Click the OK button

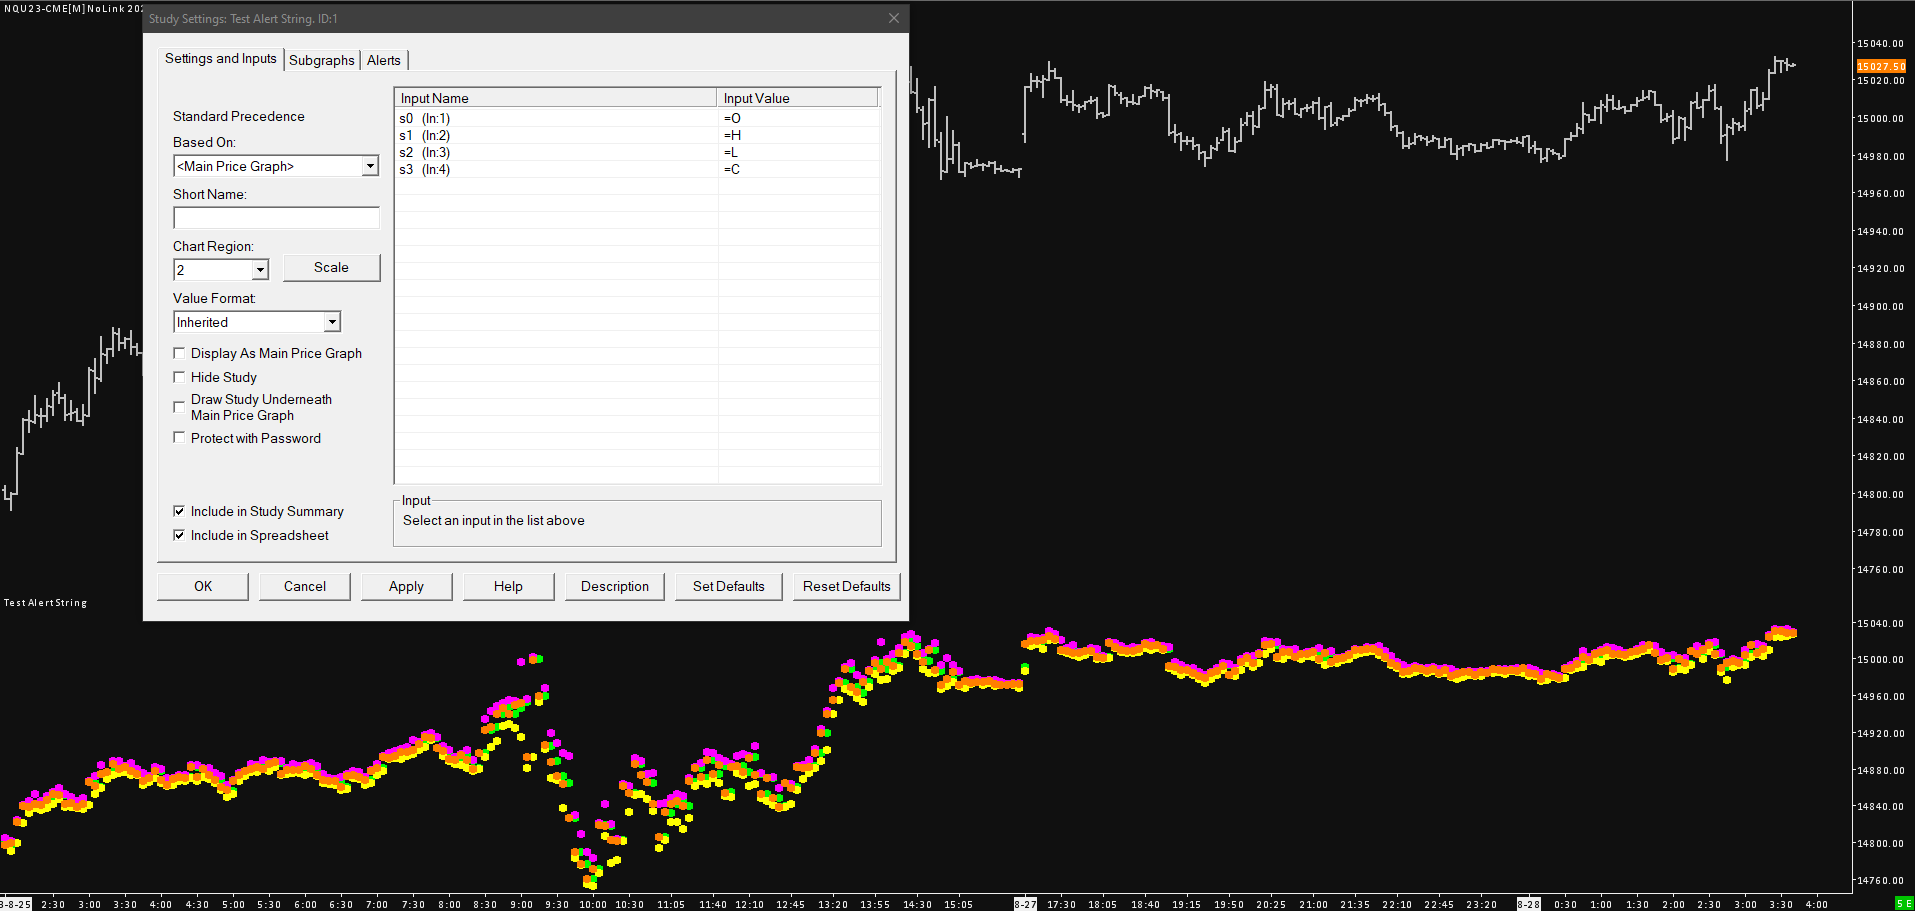tap(203, 586)
